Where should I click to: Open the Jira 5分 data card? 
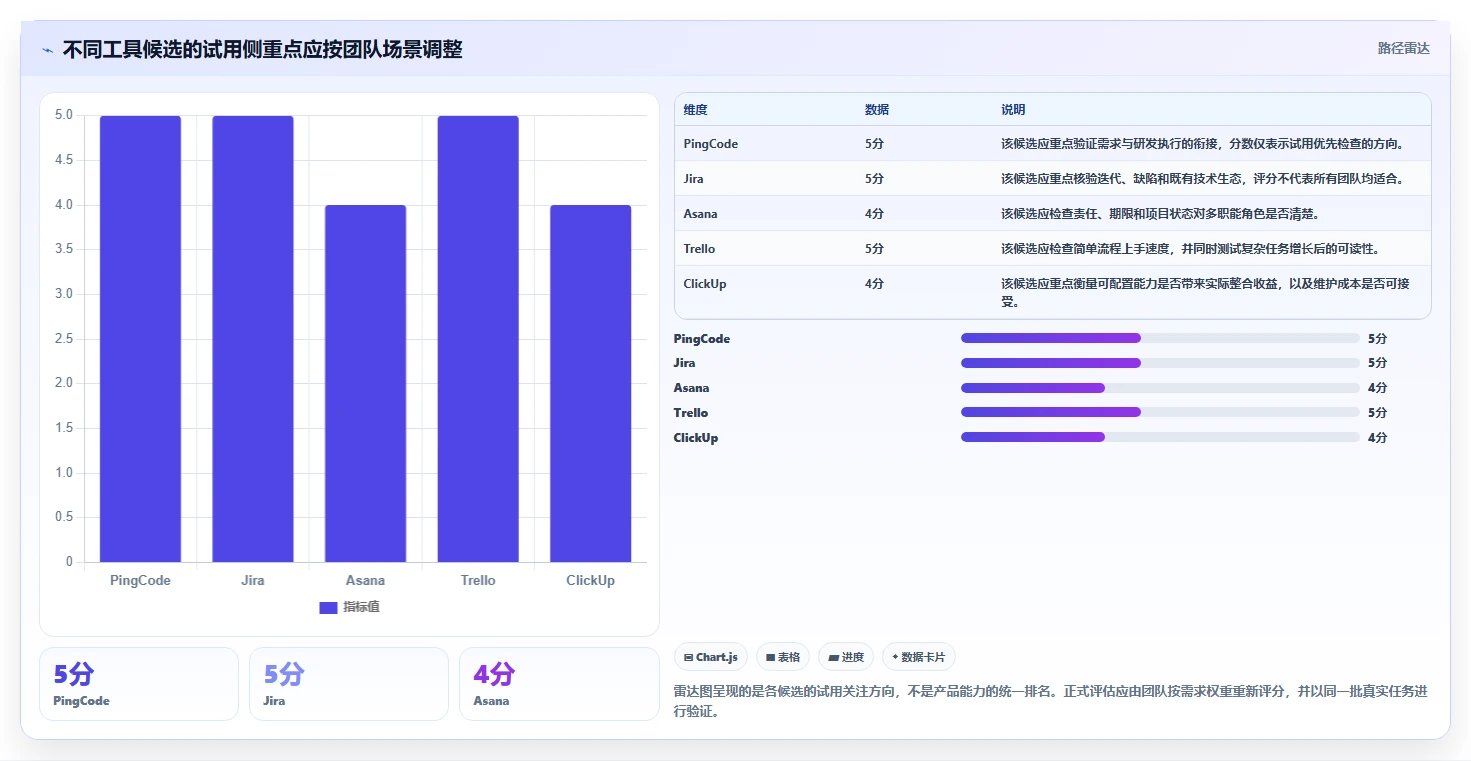(x=349, y=684)
